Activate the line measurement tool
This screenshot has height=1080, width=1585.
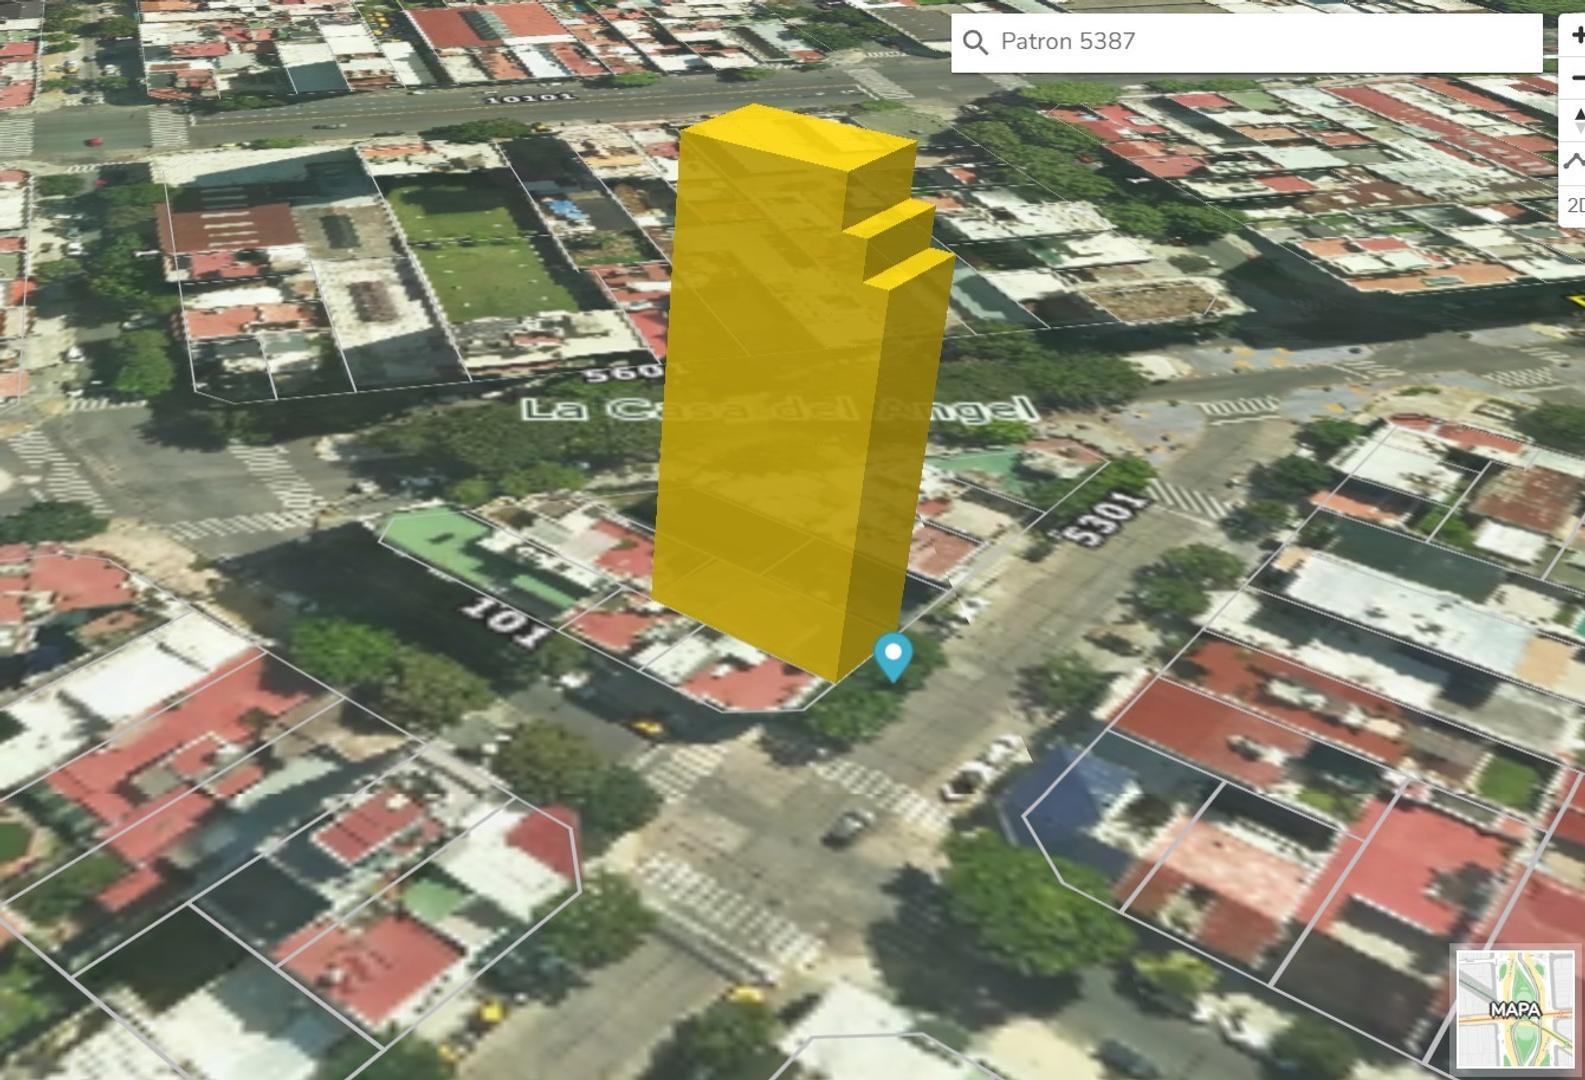point(1576,162)
